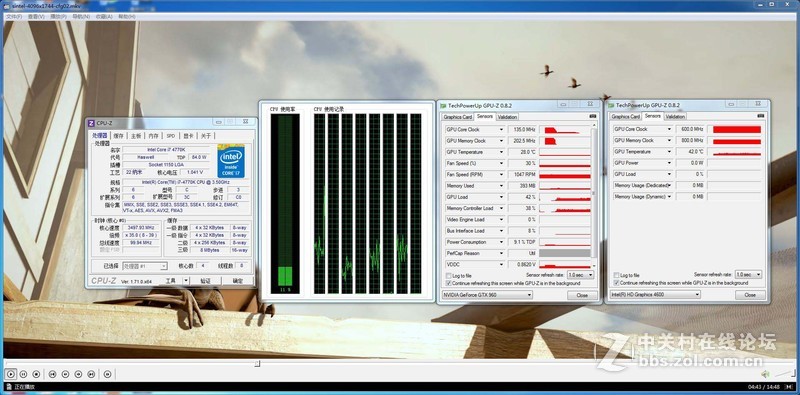
Task: Click the play button in the media player
Action: [11, 374]
